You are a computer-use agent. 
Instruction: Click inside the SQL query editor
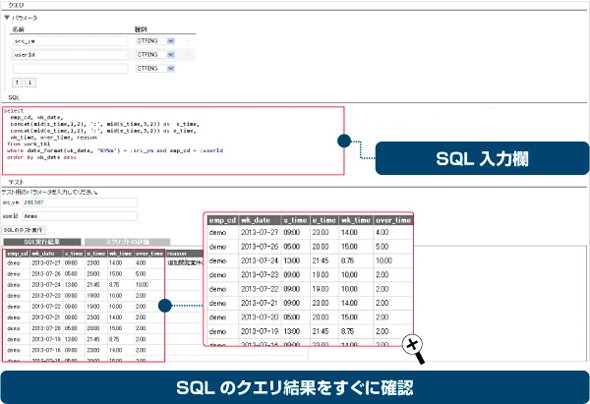pos(173,141)
